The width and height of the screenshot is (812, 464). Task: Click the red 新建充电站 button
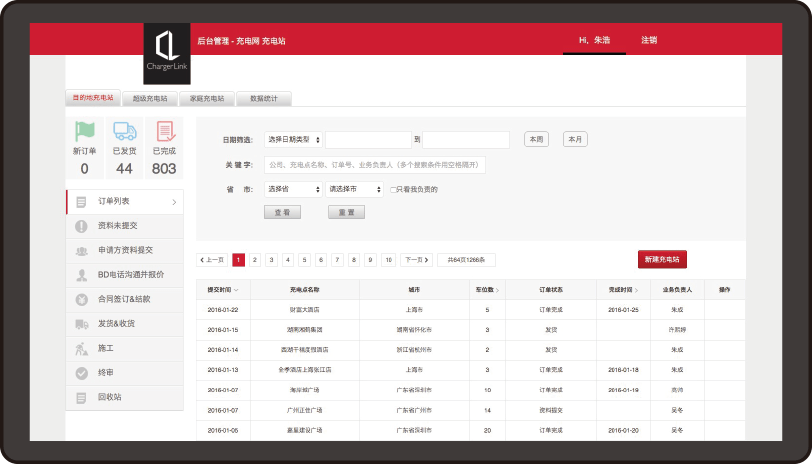point(662,259)
